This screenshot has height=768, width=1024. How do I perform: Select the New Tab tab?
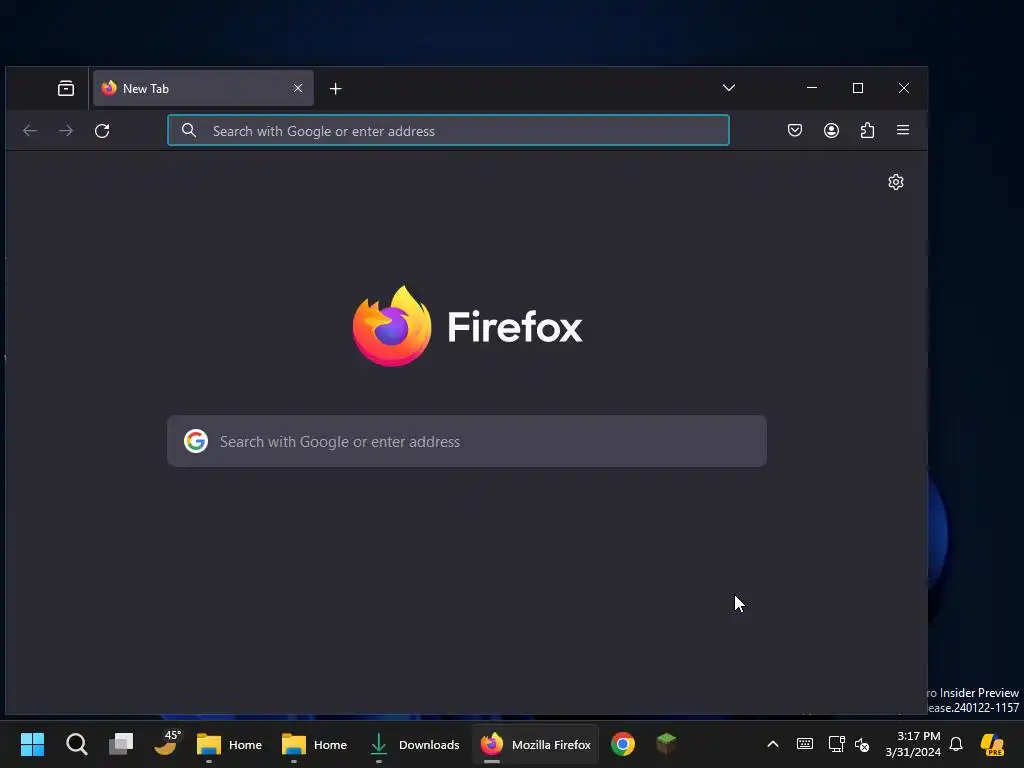[203, 88]
